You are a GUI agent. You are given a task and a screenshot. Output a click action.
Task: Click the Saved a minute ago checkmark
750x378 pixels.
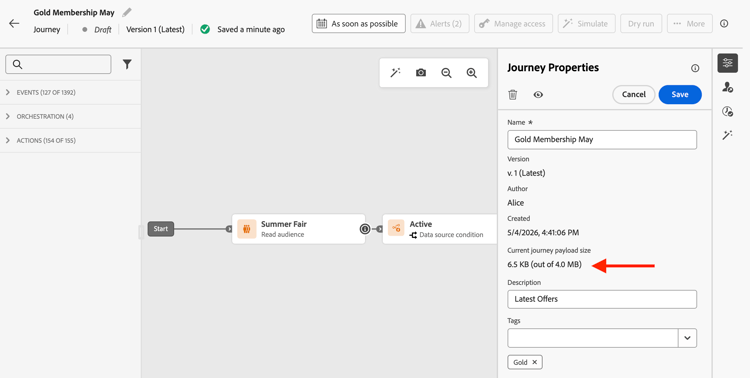coord(205,29)
